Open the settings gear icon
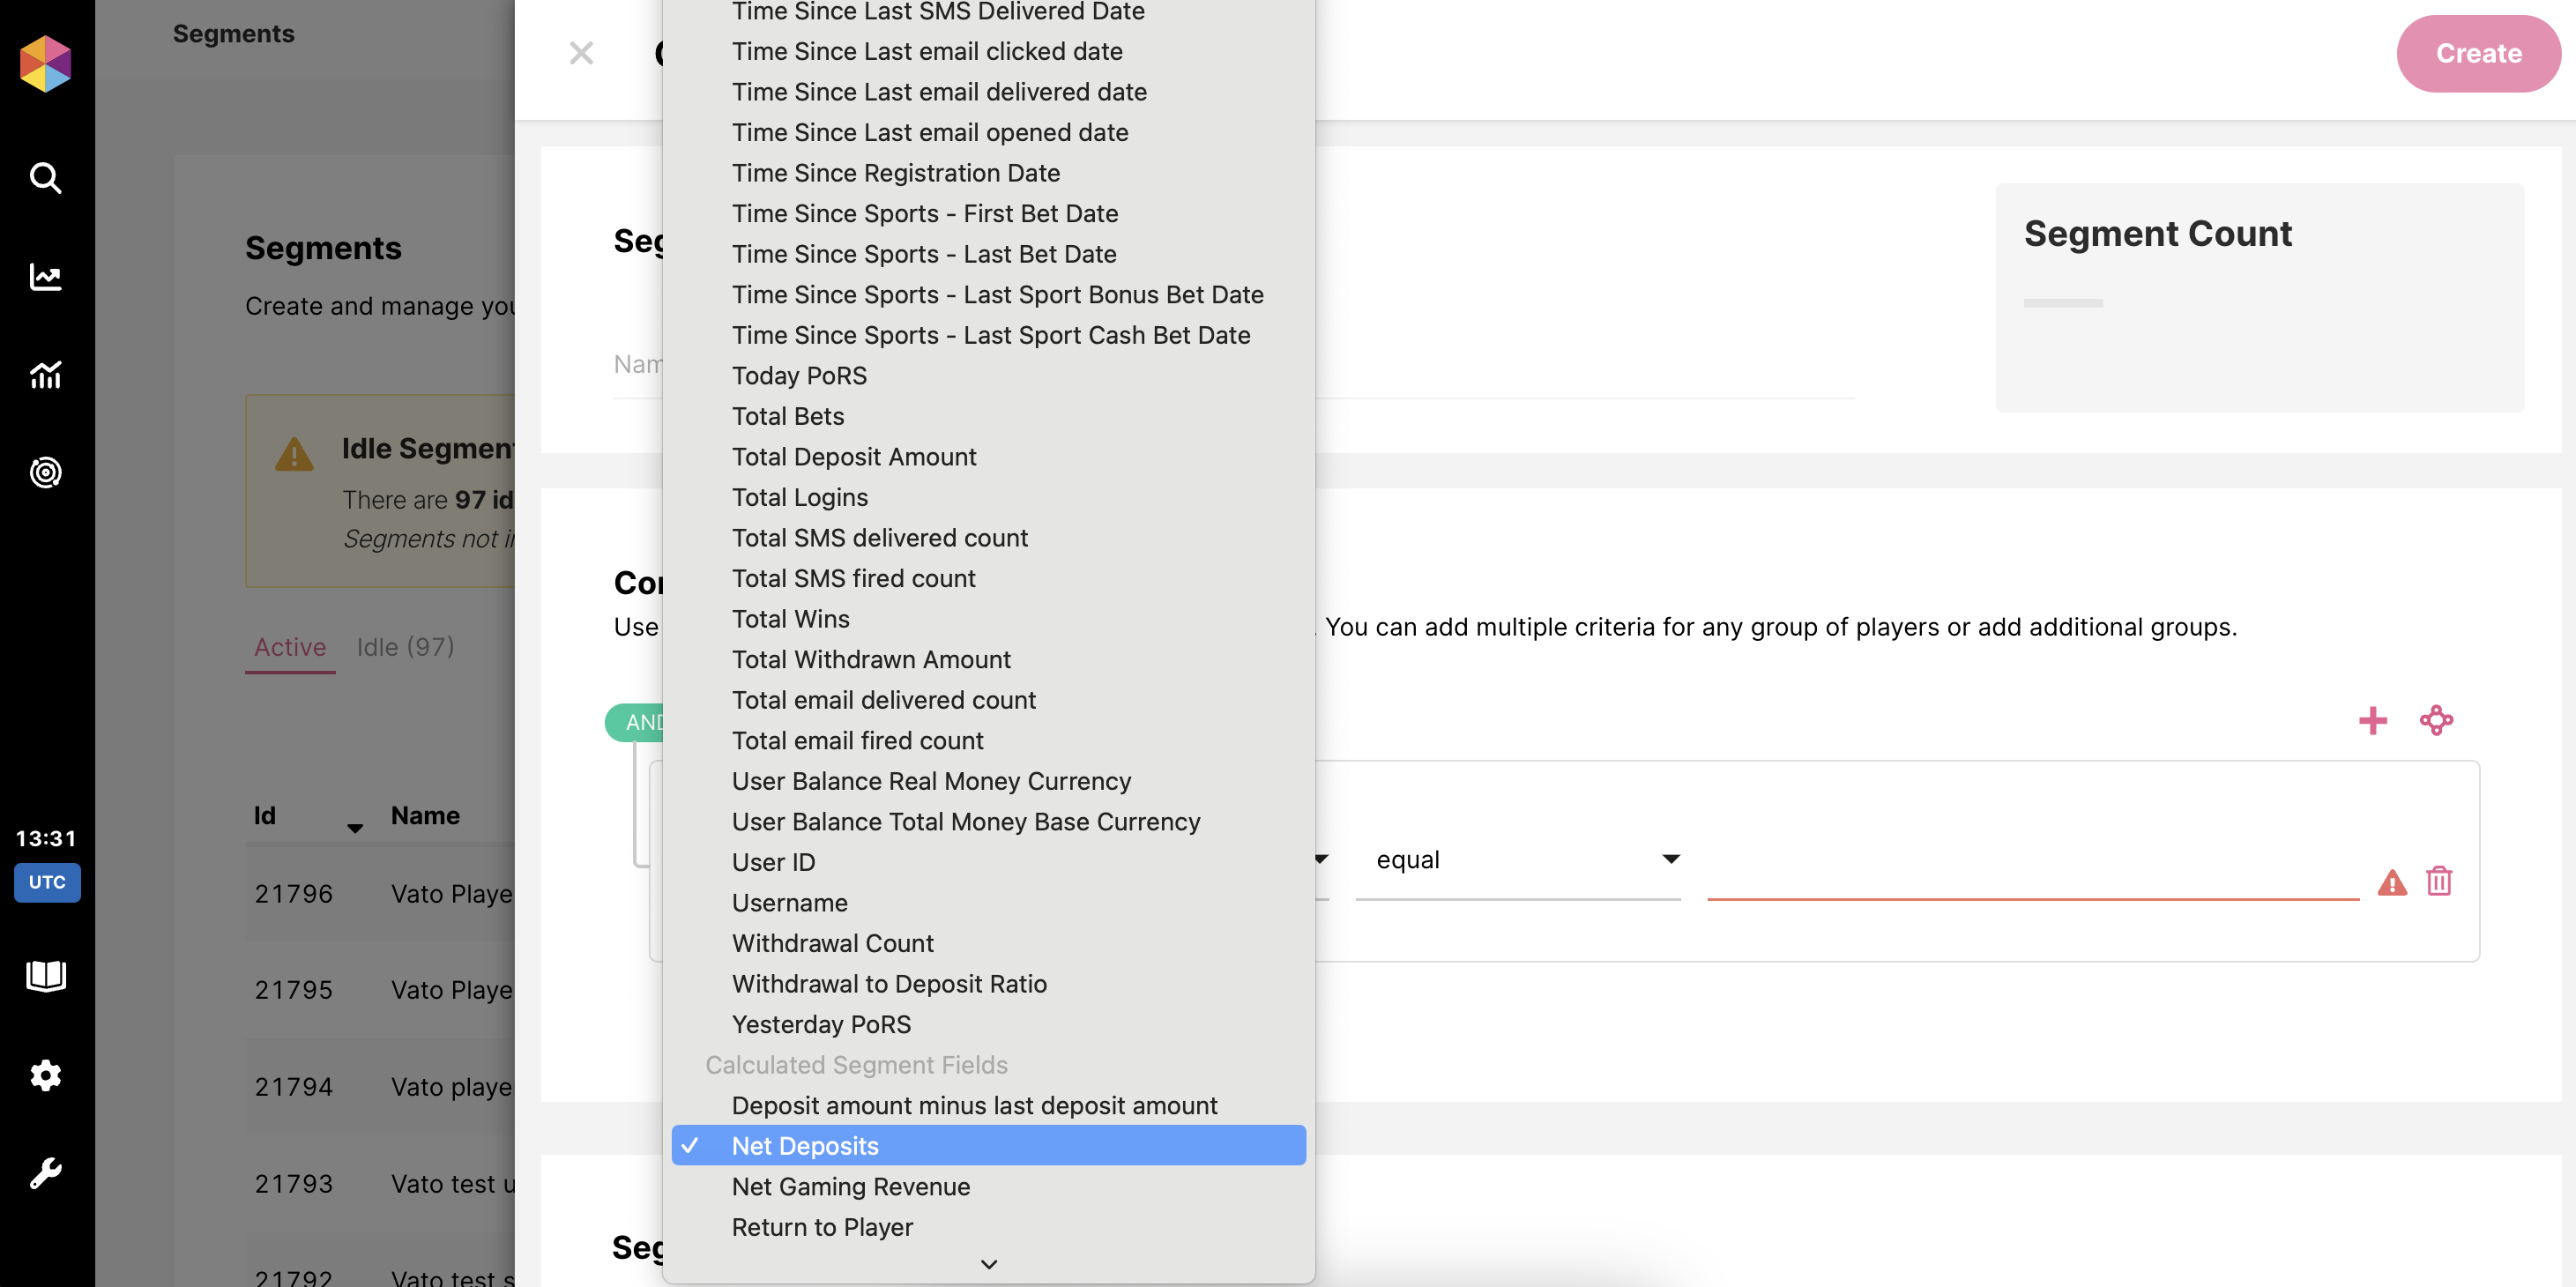 [x=45, y=1075]
